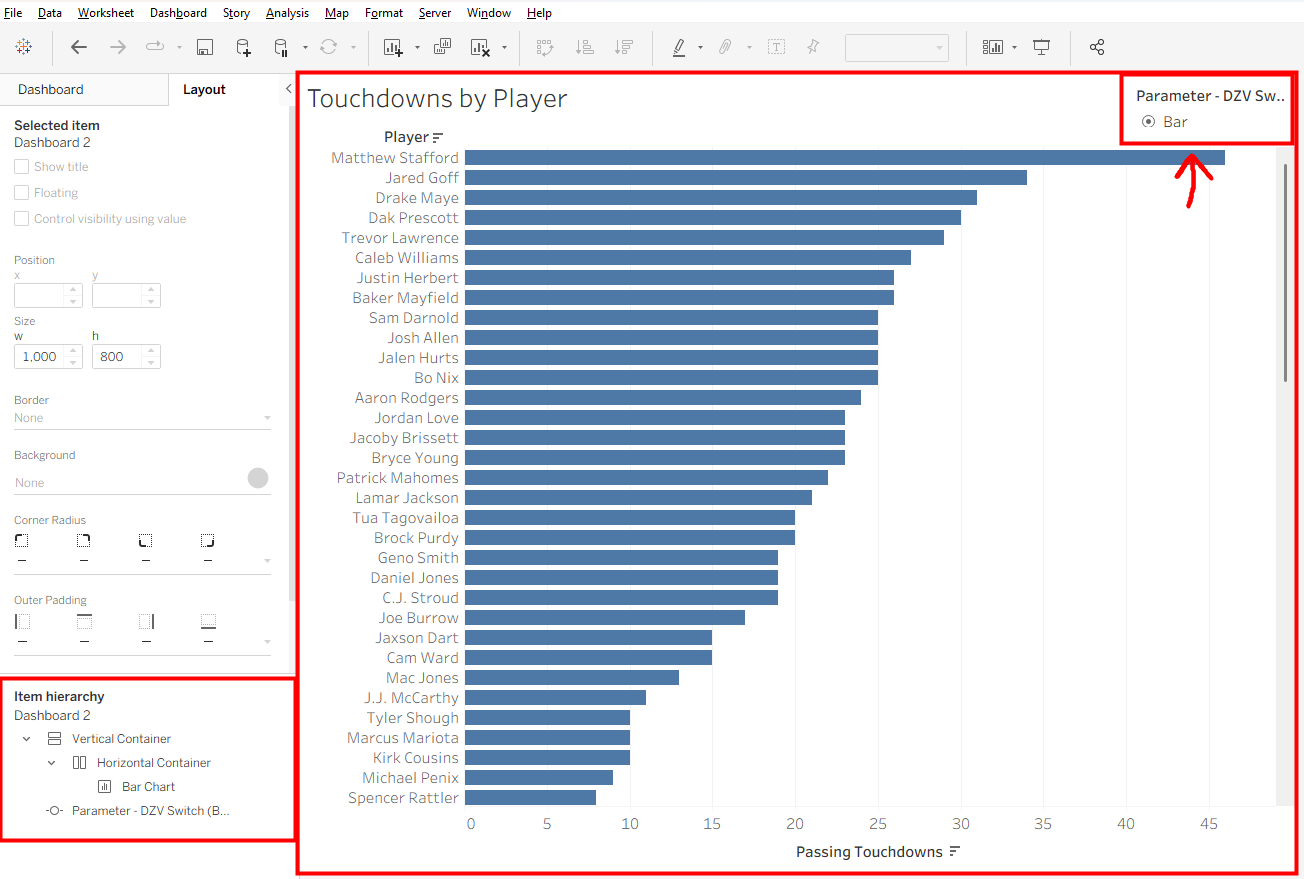
Task: Select Matthew Stafford's bar in the chart
Action: 845,158
